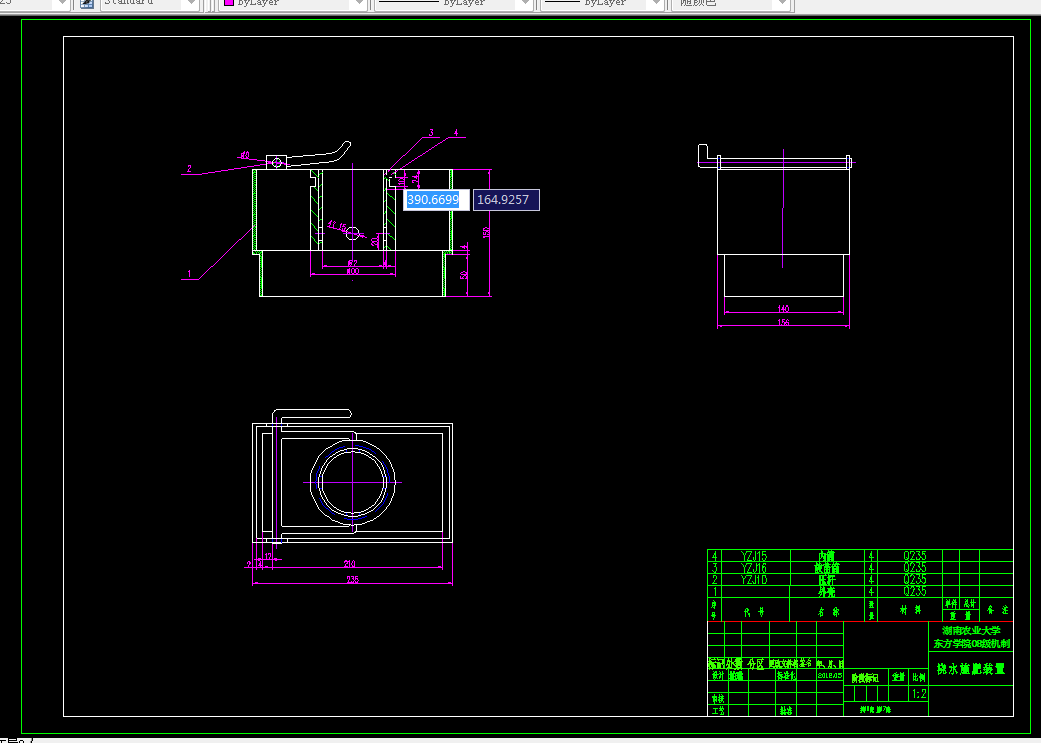Click the YZJ1D cell in parts list
This screenshot has width=1041, height=743.
(754, 580)
